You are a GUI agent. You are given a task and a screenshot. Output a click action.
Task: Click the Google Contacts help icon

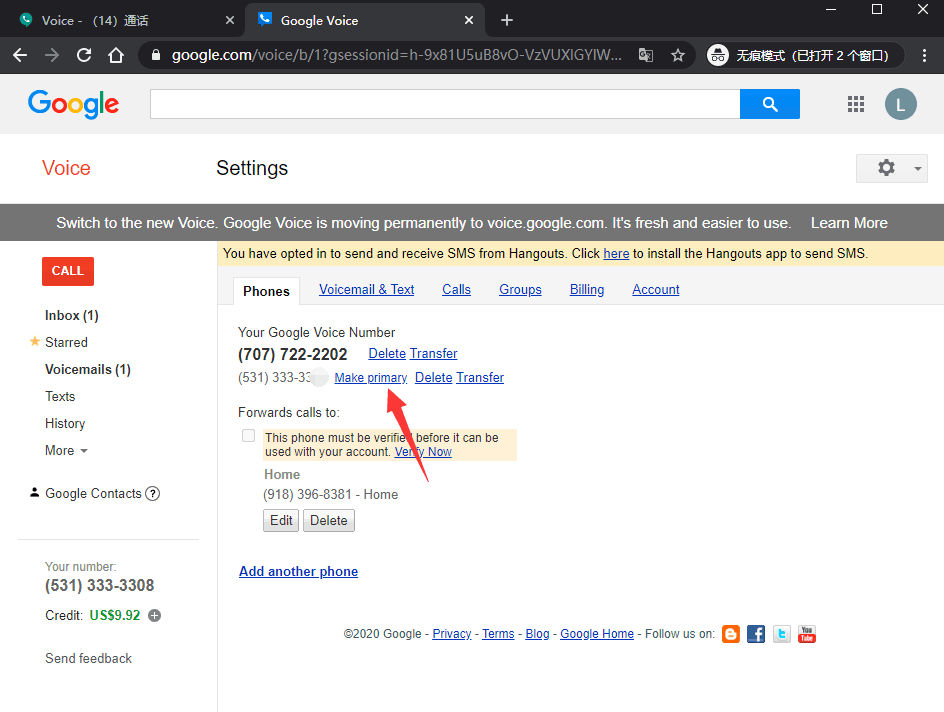click(153, 493)
